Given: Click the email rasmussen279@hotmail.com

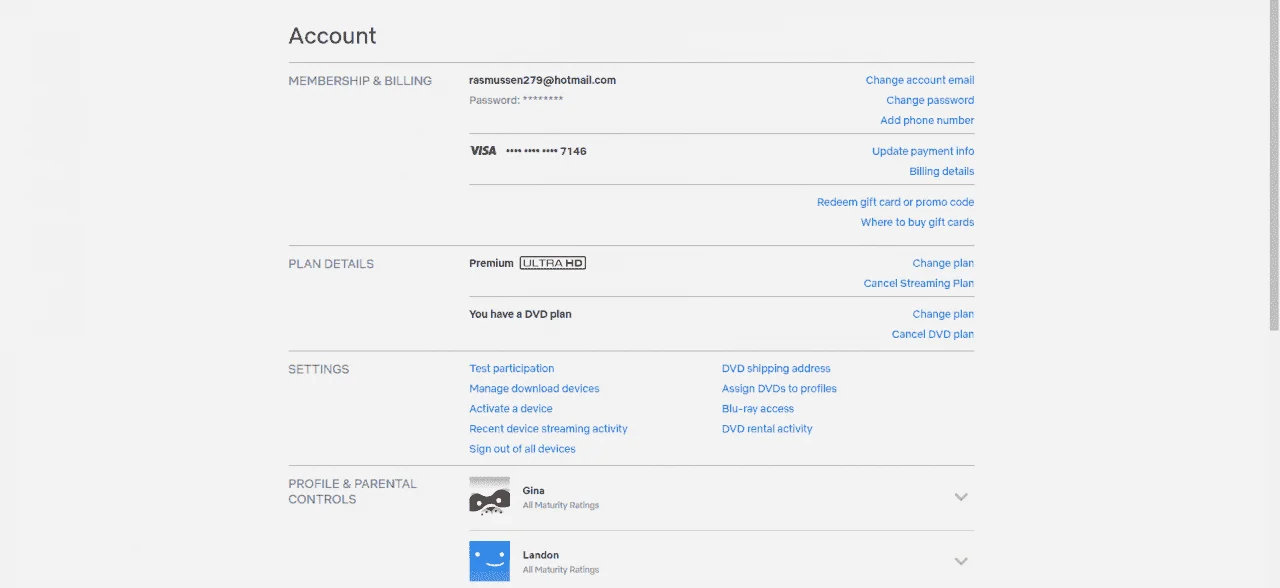Looking at the screenshot, I should coord(542,80).
